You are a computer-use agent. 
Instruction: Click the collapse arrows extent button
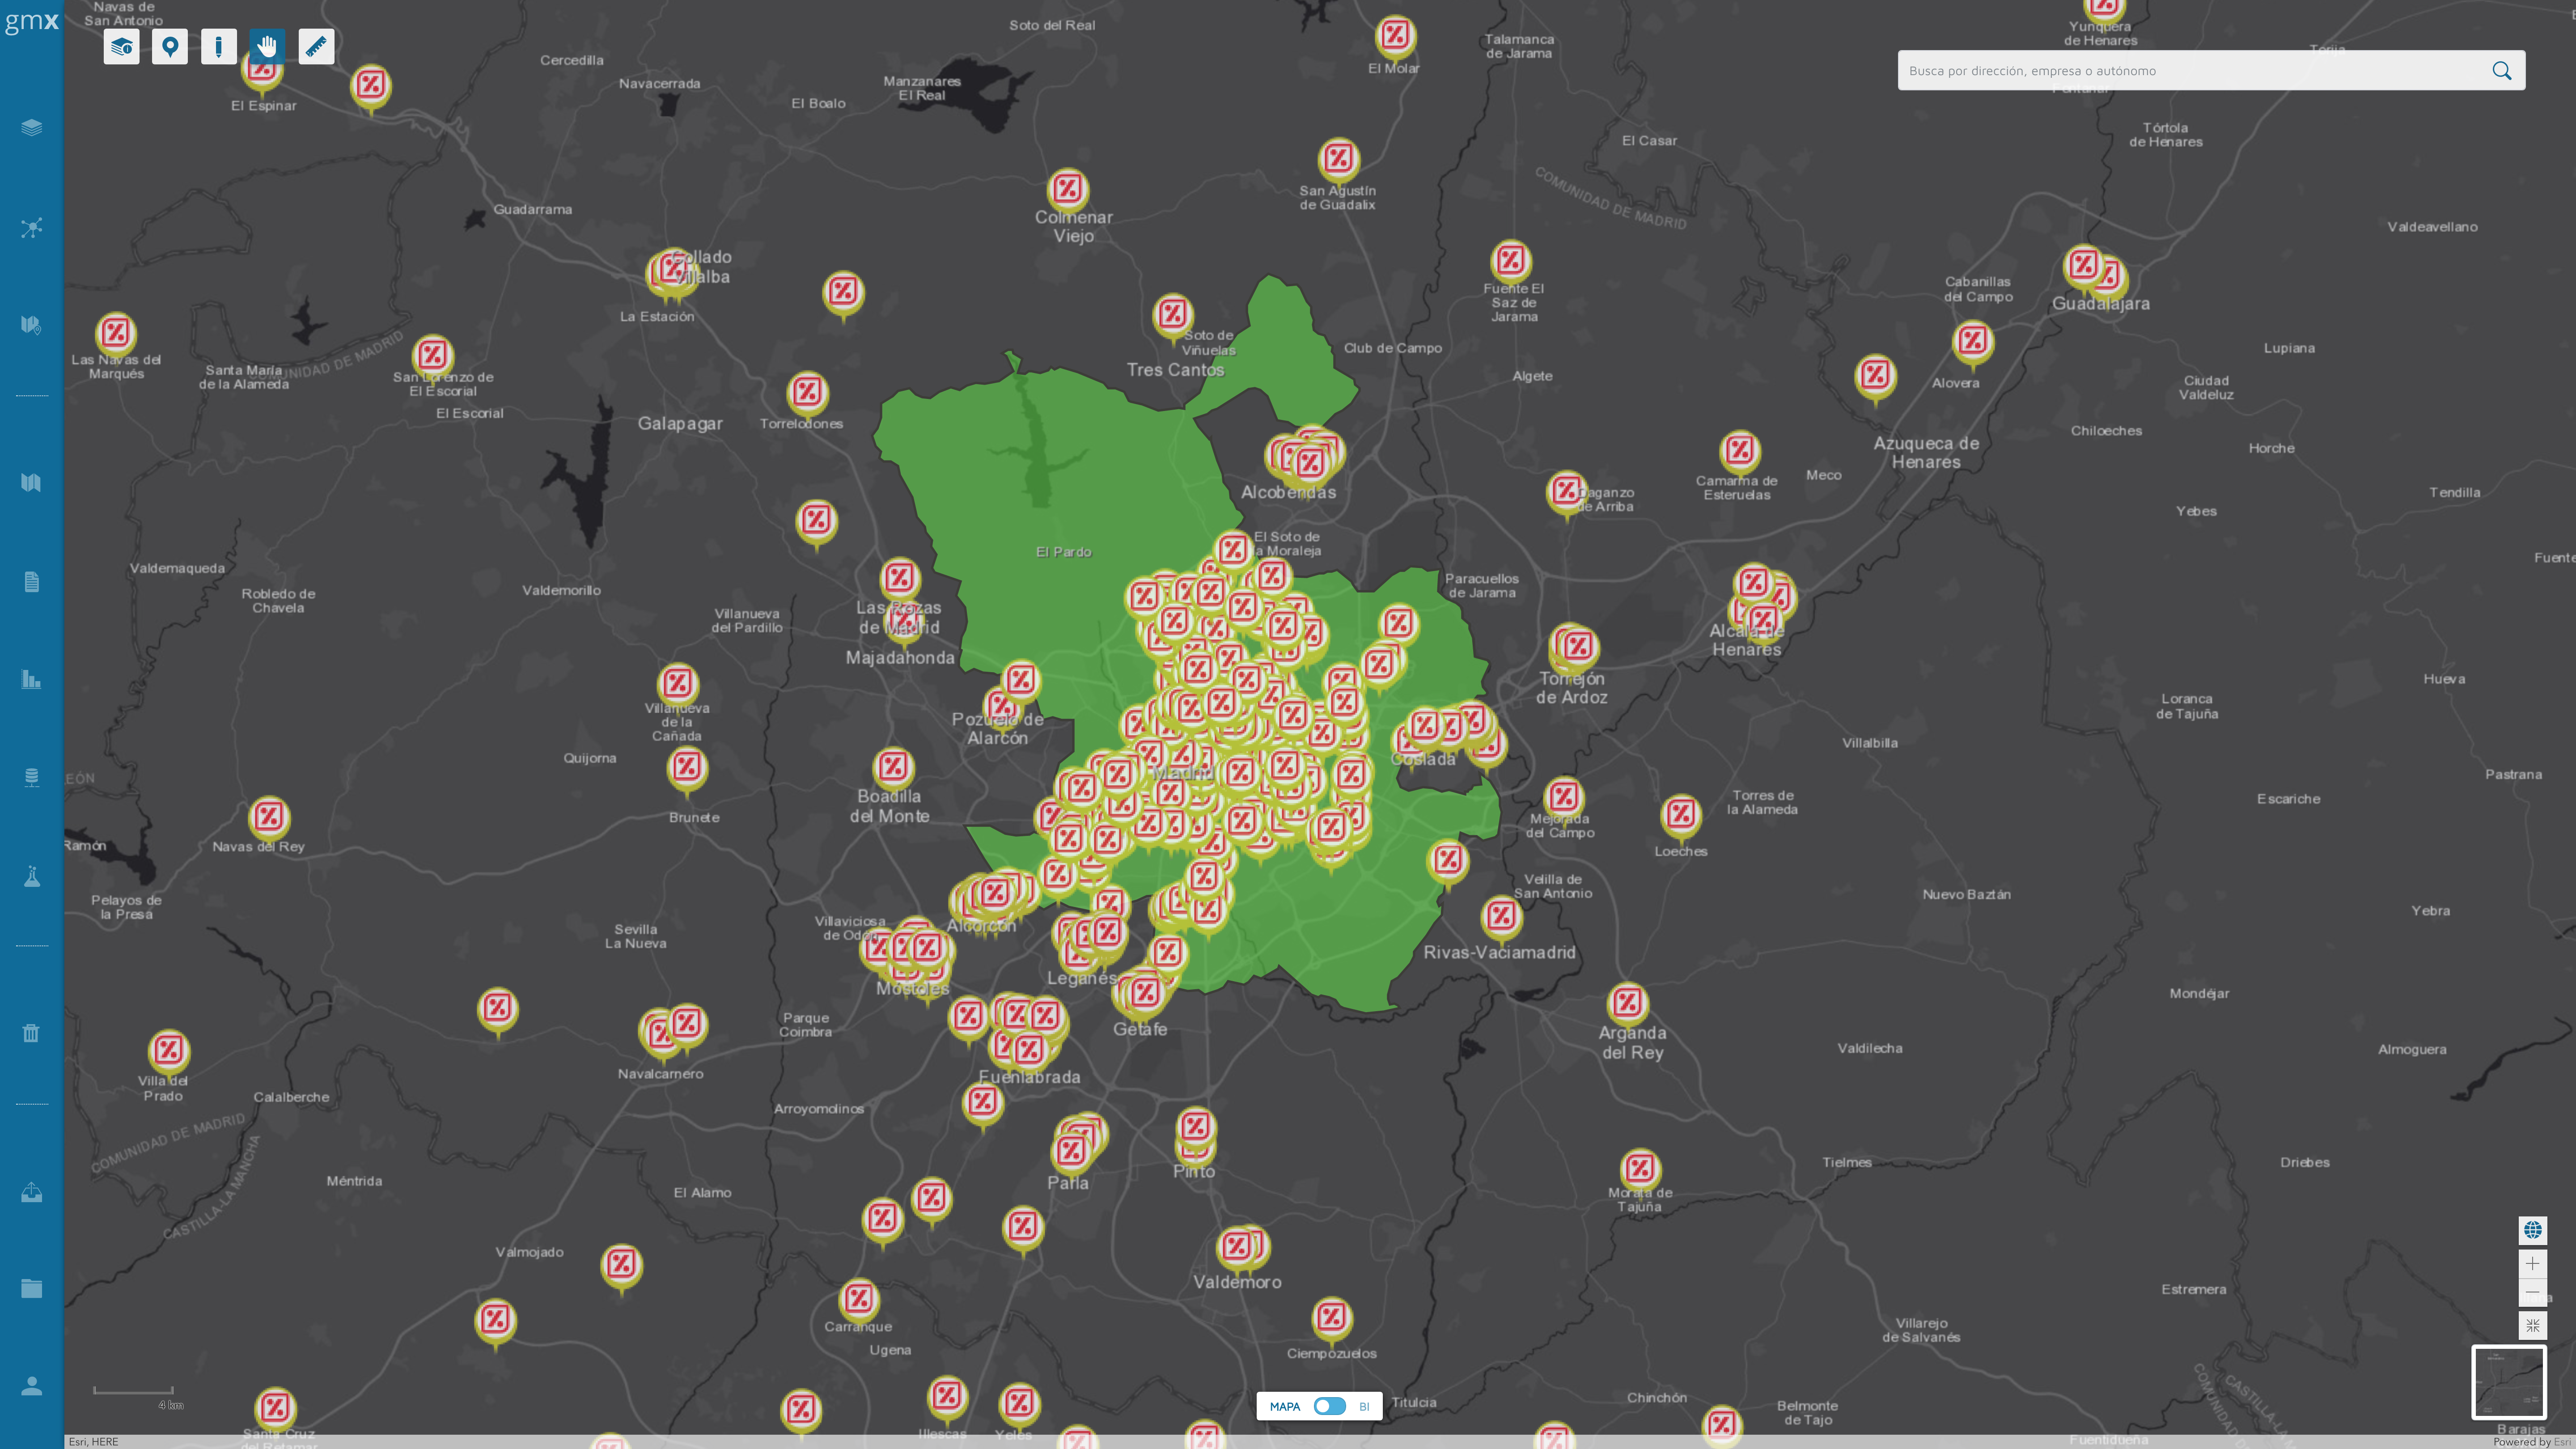2532,1326
